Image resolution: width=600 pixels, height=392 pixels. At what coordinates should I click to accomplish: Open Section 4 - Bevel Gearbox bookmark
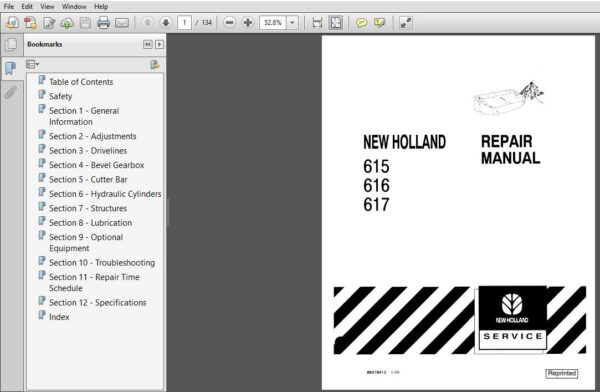[x=96, y=165]
